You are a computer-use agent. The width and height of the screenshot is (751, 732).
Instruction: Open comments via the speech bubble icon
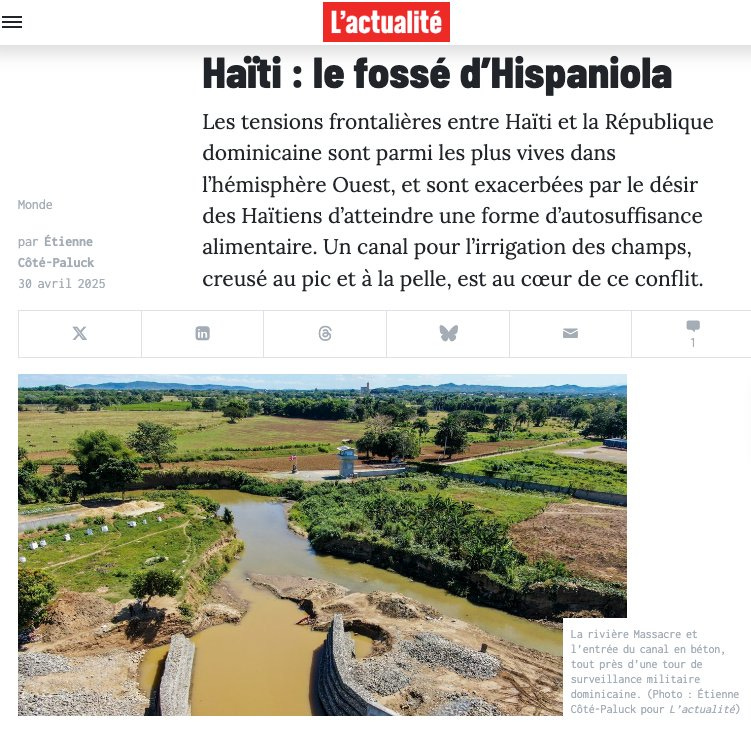click(x=693, y=326)
